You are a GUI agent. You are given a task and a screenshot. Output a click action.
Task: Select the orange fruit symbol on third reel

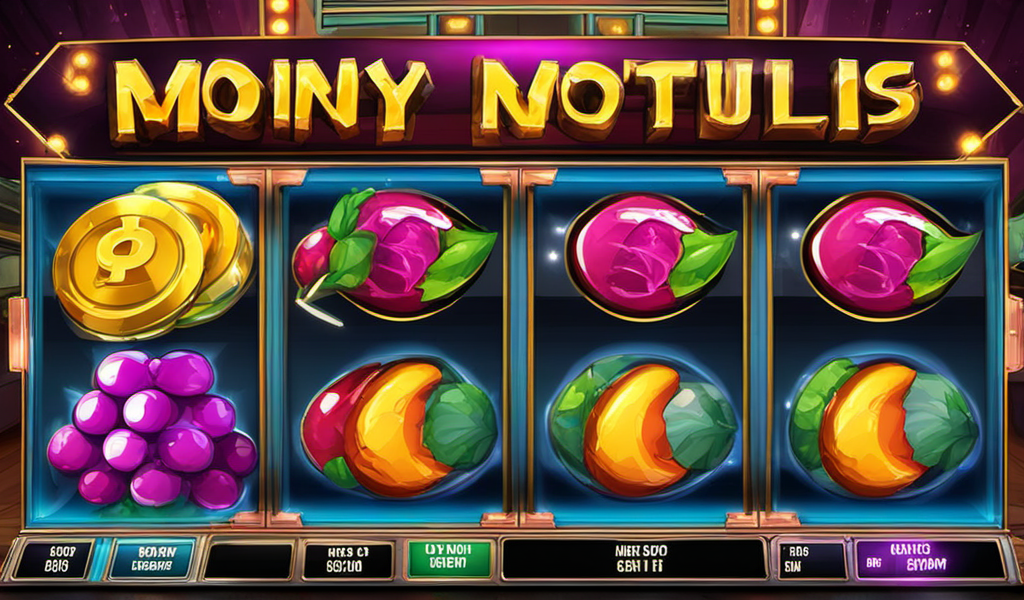pyautogui.click(x=645, y=430)
